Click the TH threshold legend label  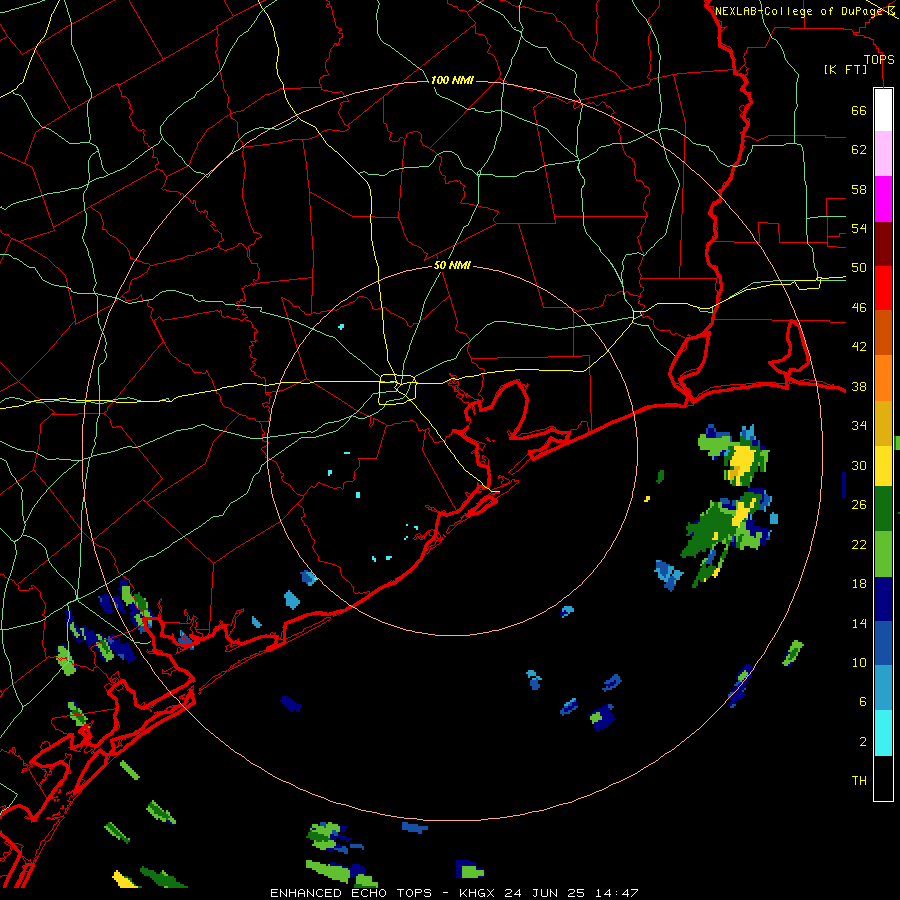pyautogui.click(x=859, y=781)
